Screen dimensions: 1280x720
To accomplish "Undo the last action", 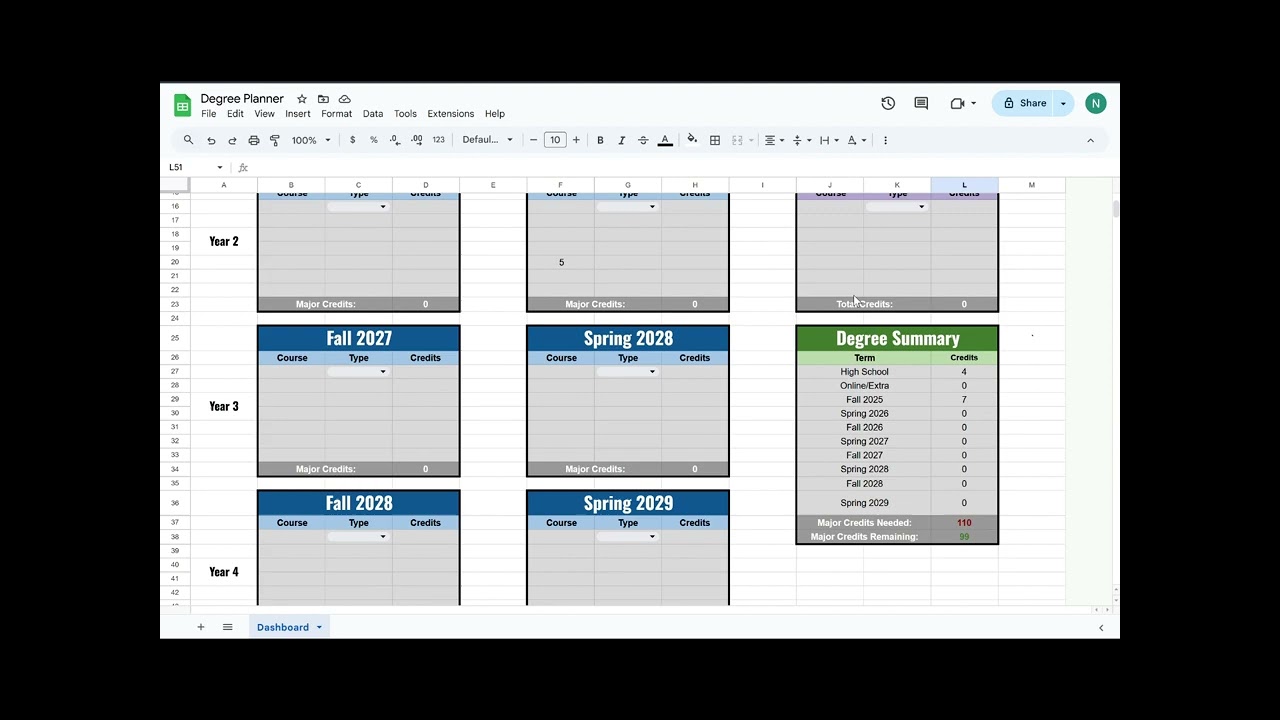I will point(211,140).
